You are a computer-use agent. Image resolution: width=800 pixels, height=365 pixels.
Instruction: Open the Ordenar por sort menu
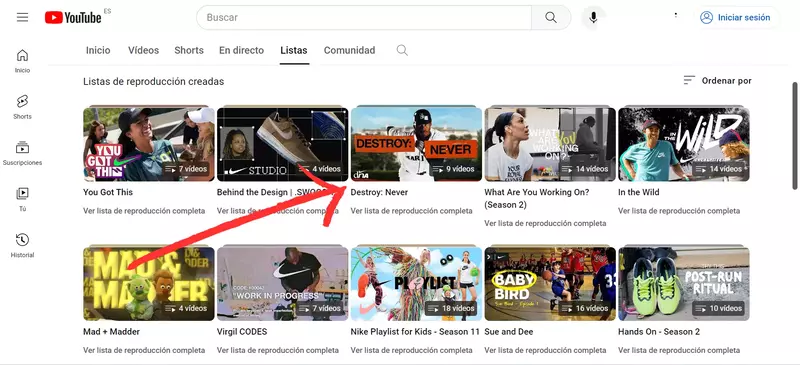(x=717, y=81)
